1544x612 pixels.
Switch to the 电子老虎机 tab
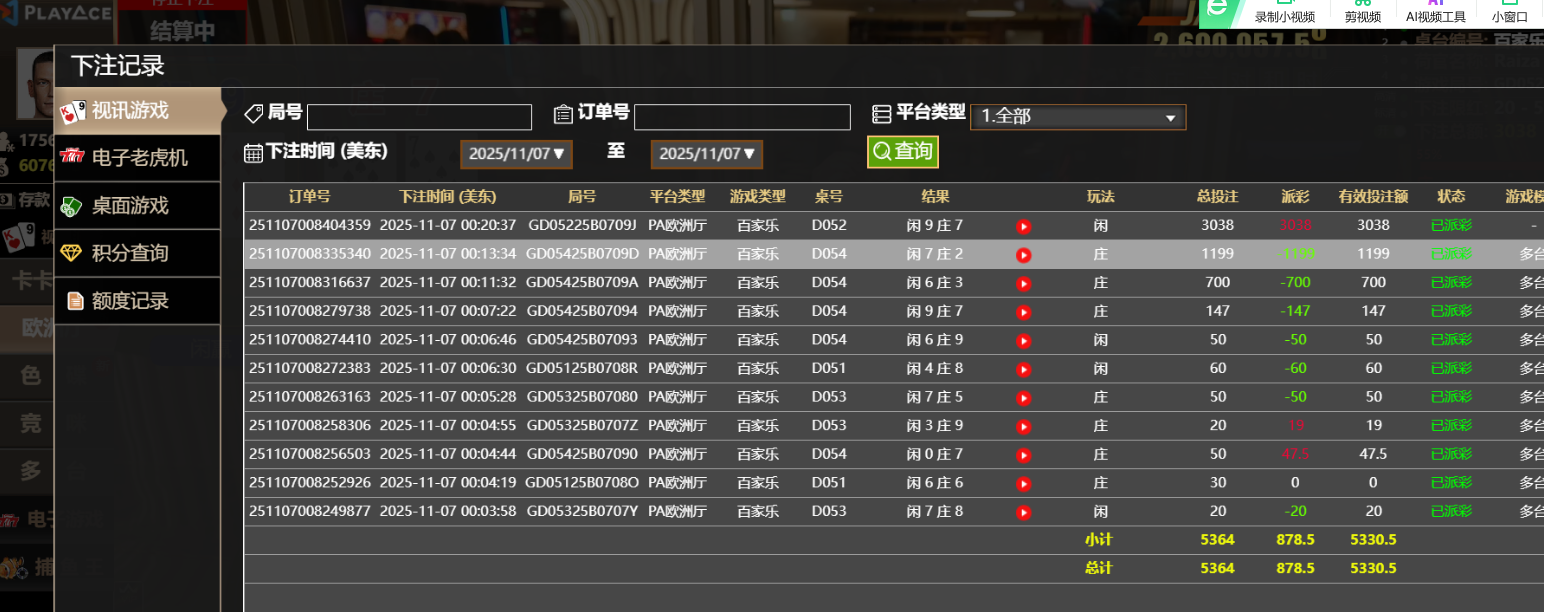pyautogui.click(x=138, y=158)
